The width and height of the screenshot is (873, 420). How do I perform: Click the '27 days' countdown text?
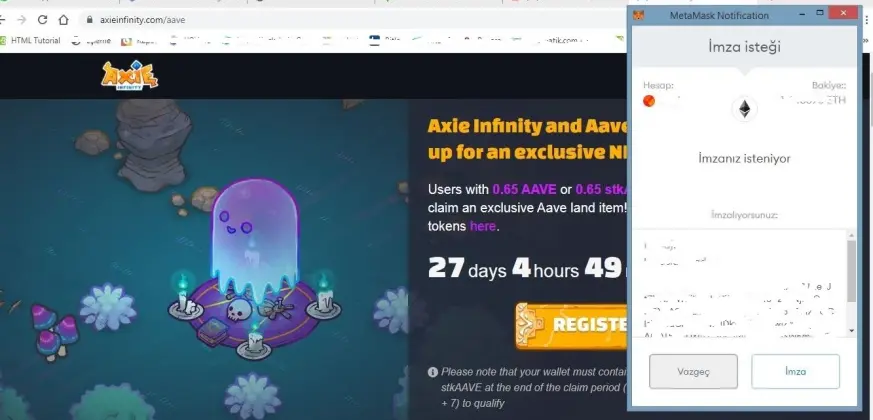(x=467, y=268)
